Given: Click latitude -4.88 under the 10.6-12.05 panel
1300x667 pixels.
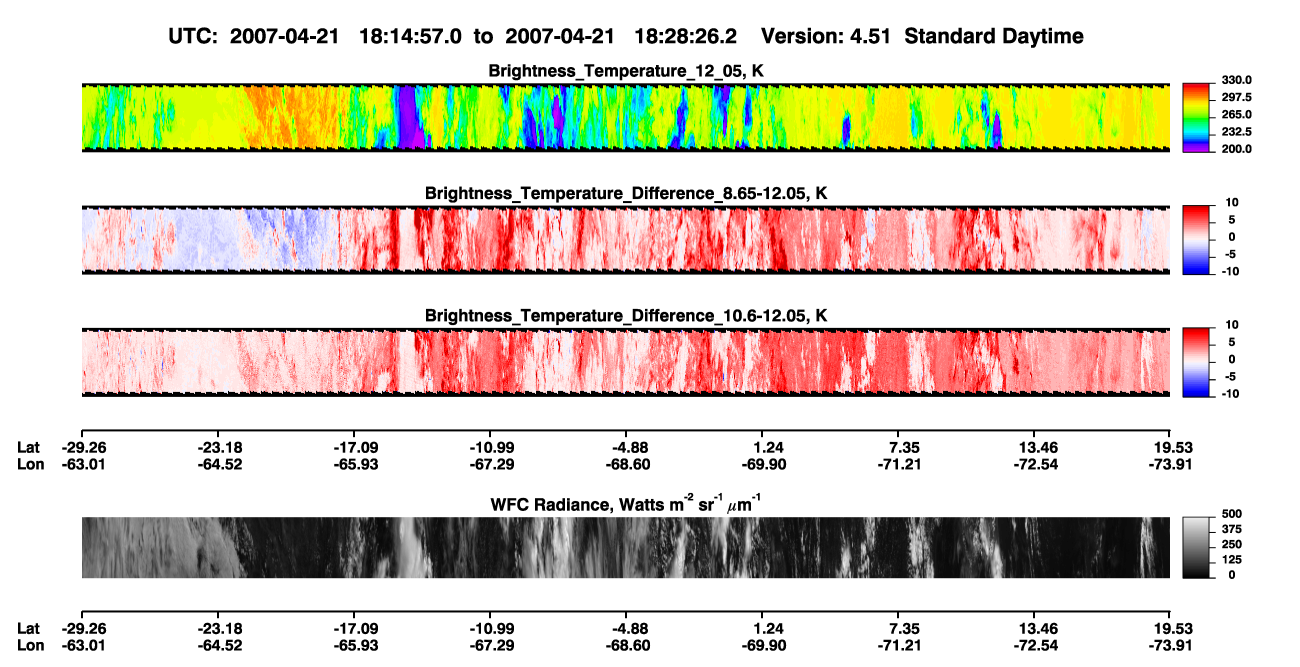Looking at the screenshot, I should pyautogui.click(x=626, y=447).
